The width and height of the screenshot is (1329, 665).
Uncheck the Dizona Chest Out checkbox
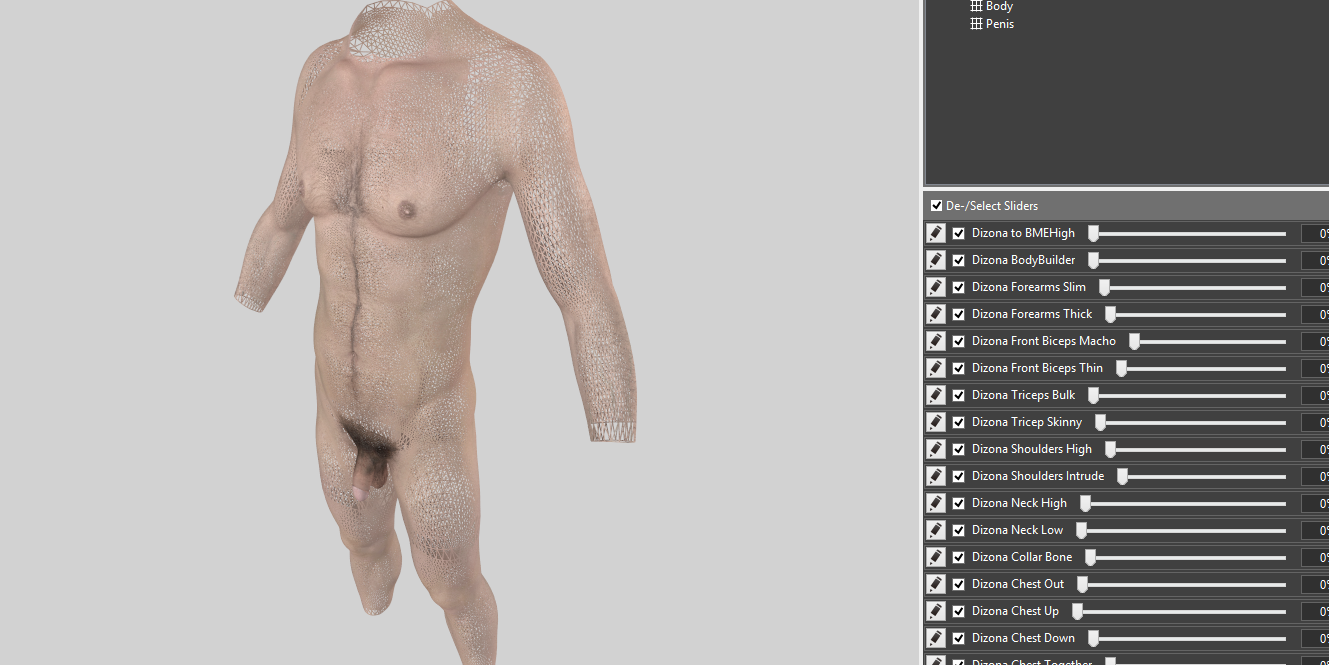959,584
